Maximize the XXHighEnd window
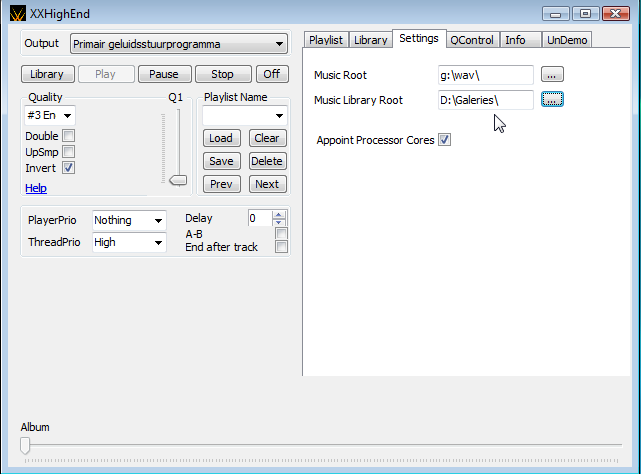This screenshot has height=474, width=641. point(585,14)
